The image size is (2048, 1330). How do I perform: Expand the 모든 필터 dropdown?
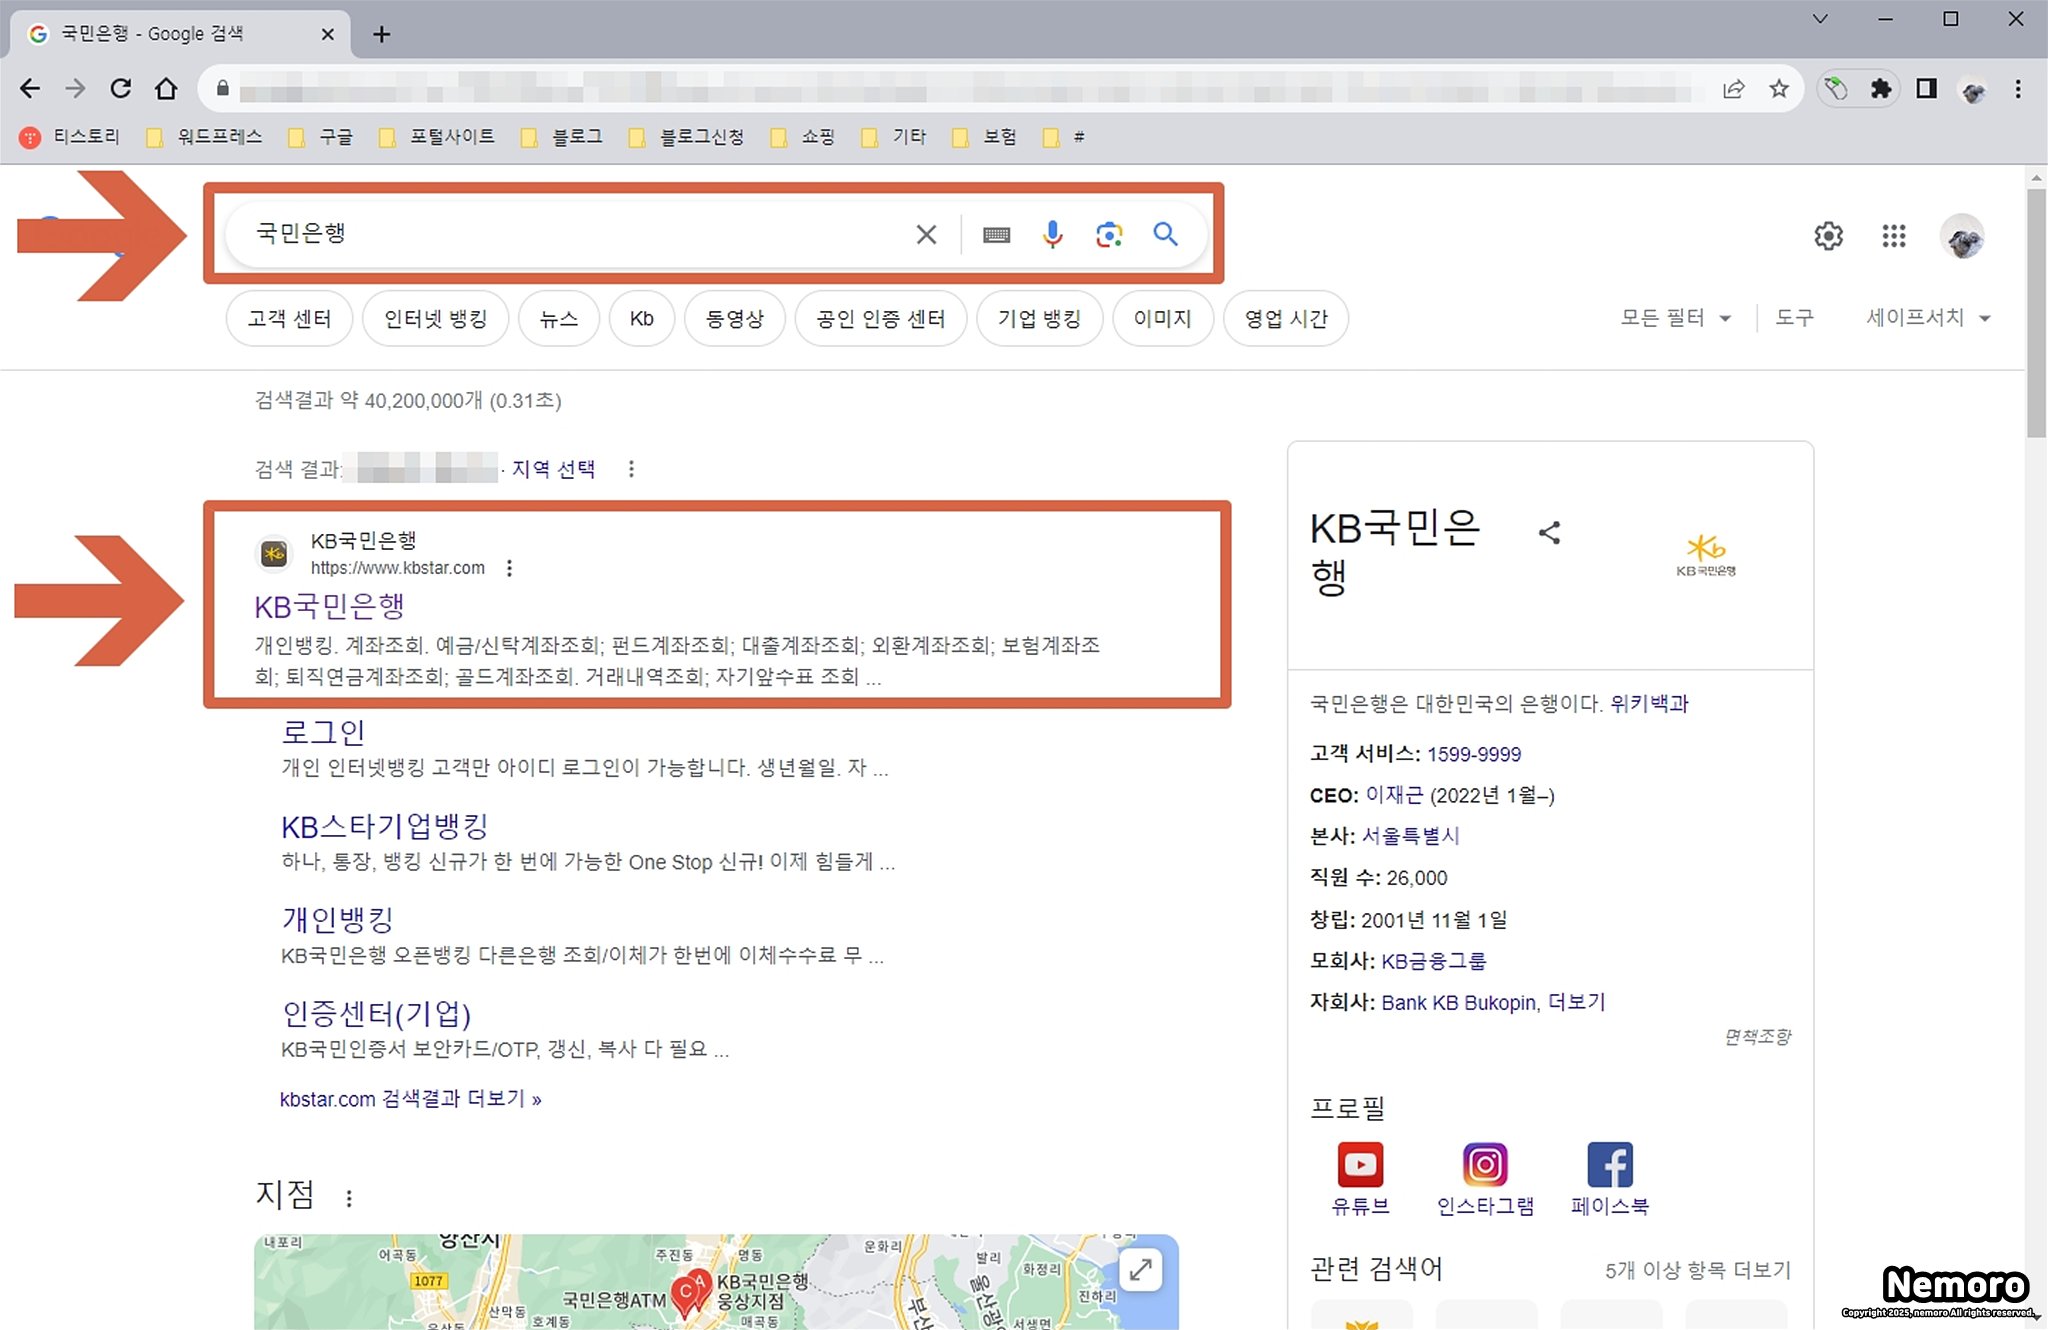point(1675,318)
